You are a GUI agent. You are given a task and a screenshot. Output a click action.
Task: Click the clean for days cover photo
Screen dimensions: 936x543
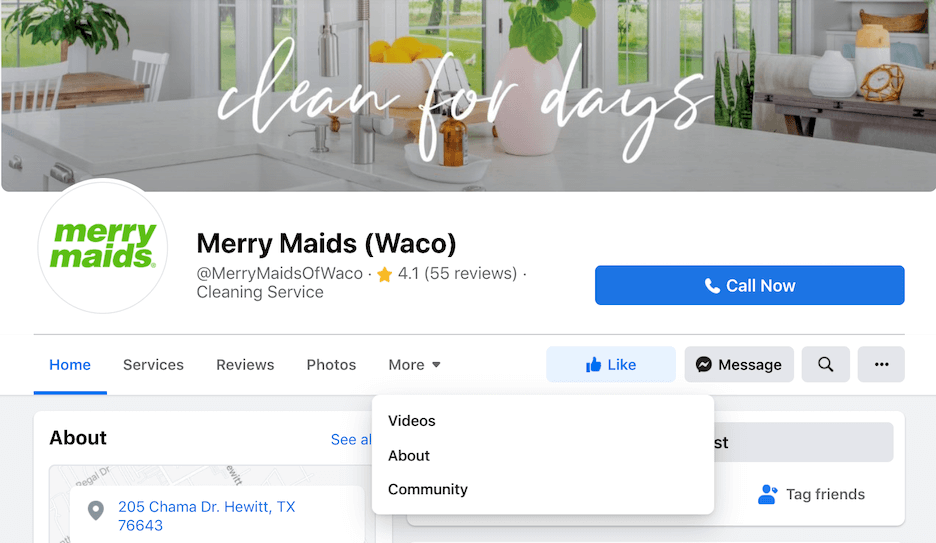click(x=468, y=95)
